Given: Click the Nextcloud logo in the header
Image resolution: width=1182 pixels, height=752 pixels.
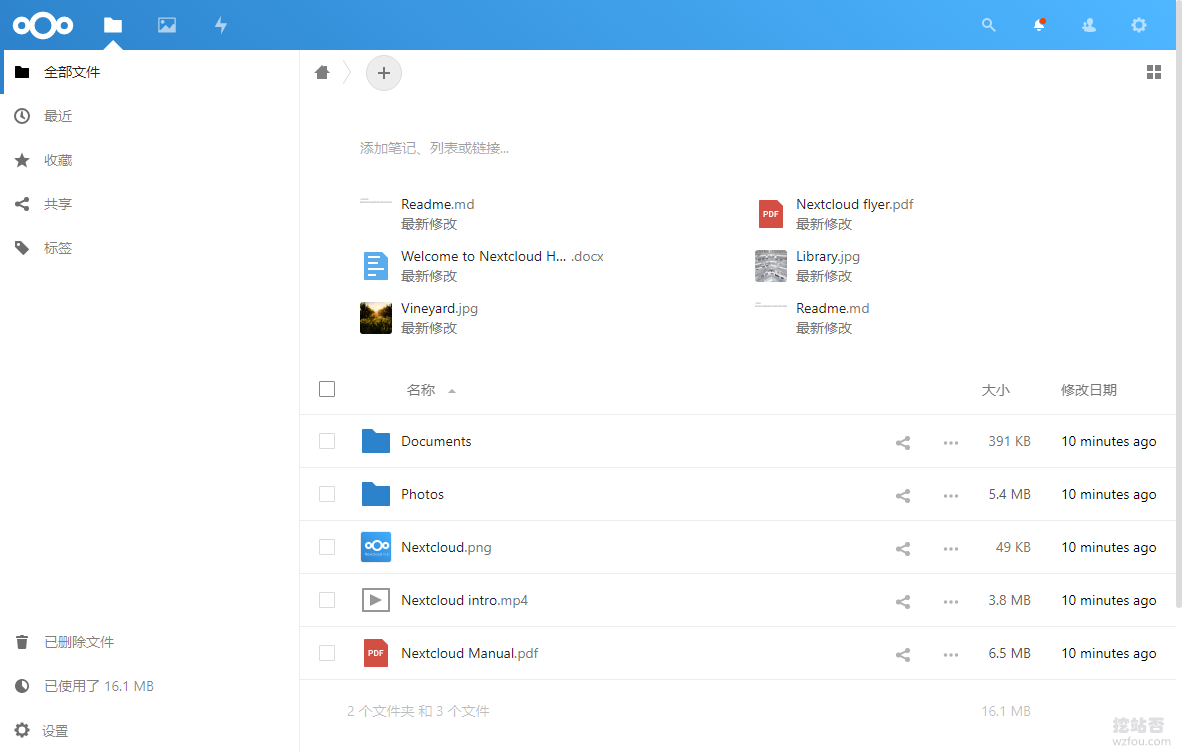Looking at the screenshot, I should pos(43,25).
